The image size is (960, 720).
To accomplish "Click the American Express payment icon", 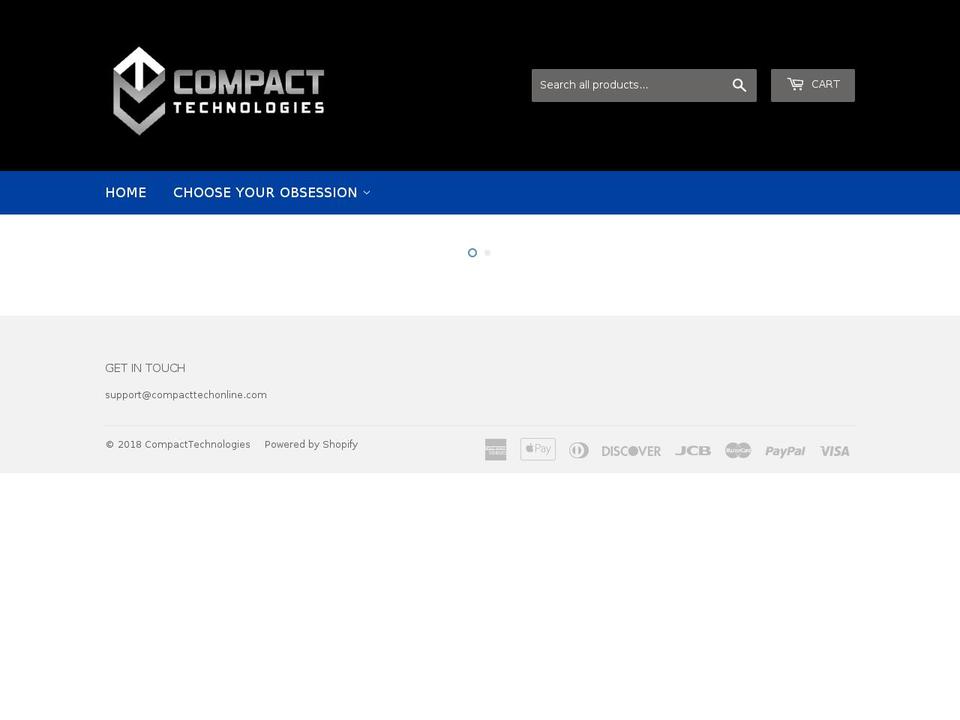I will pos(495,450).
